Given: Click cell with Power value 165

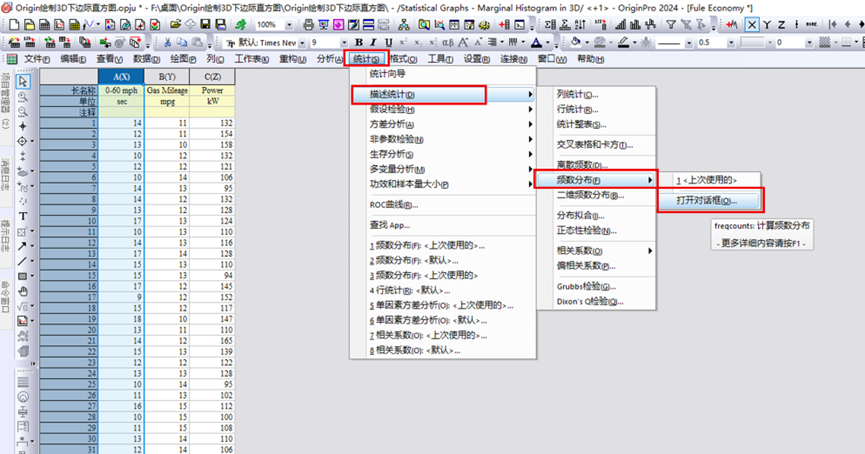Looking at the screenshot, I should [x=212, y=341].
